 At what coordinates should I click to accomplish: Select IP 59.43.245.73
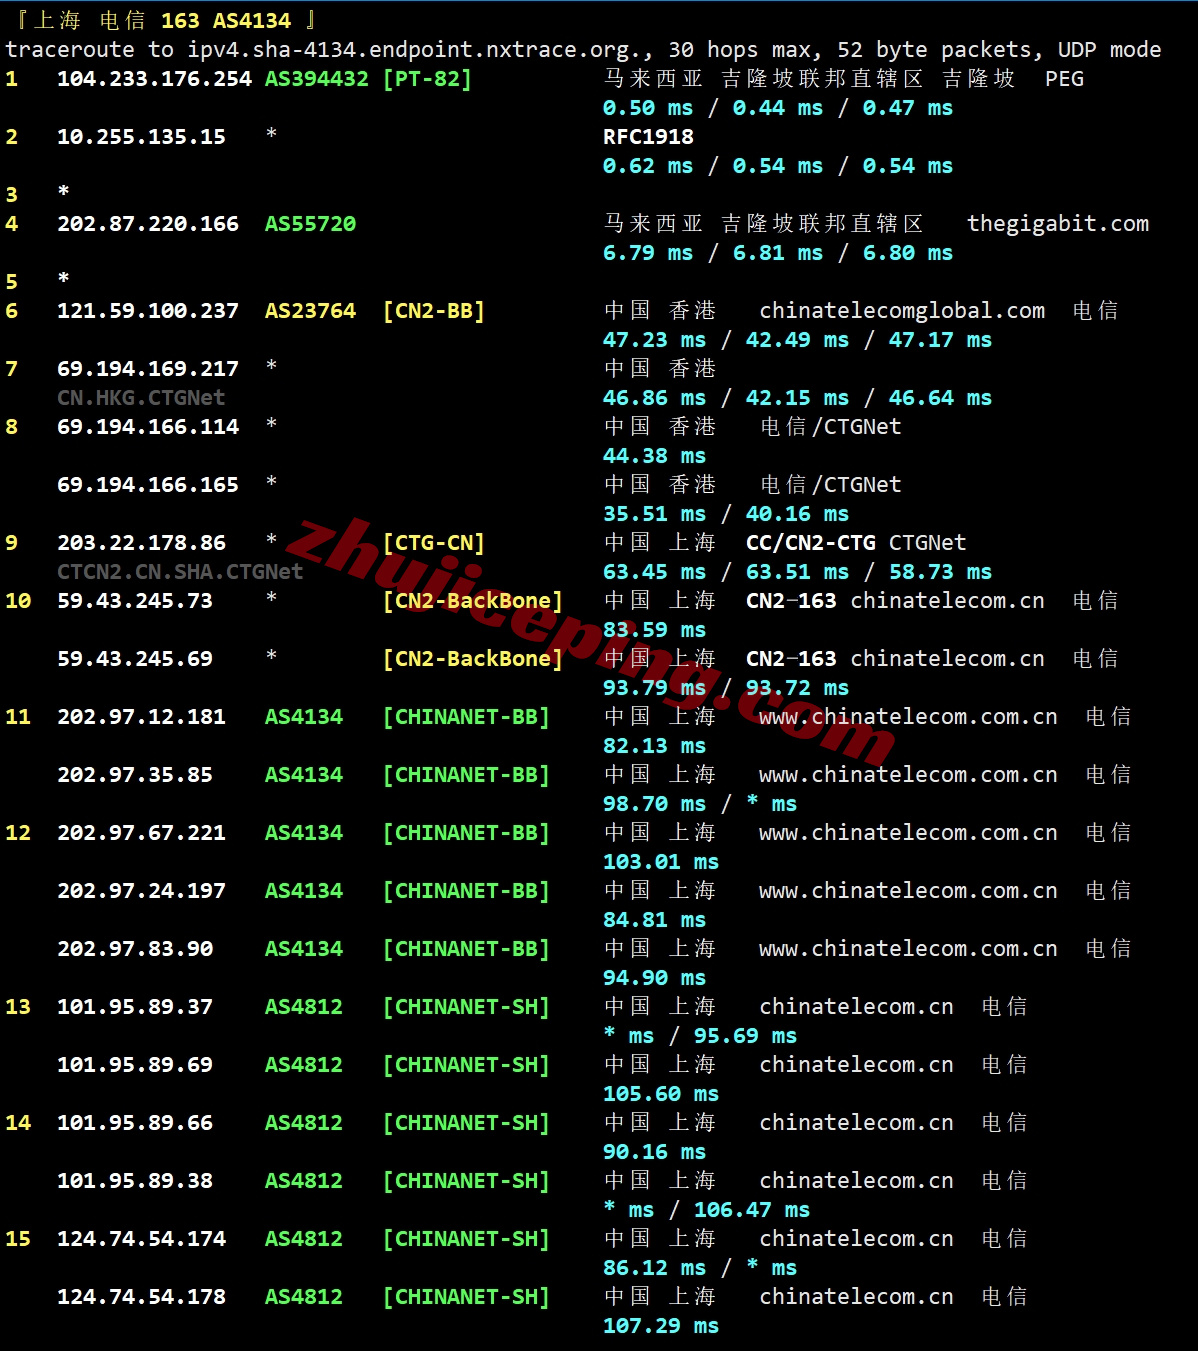click(x=135, y=601)
